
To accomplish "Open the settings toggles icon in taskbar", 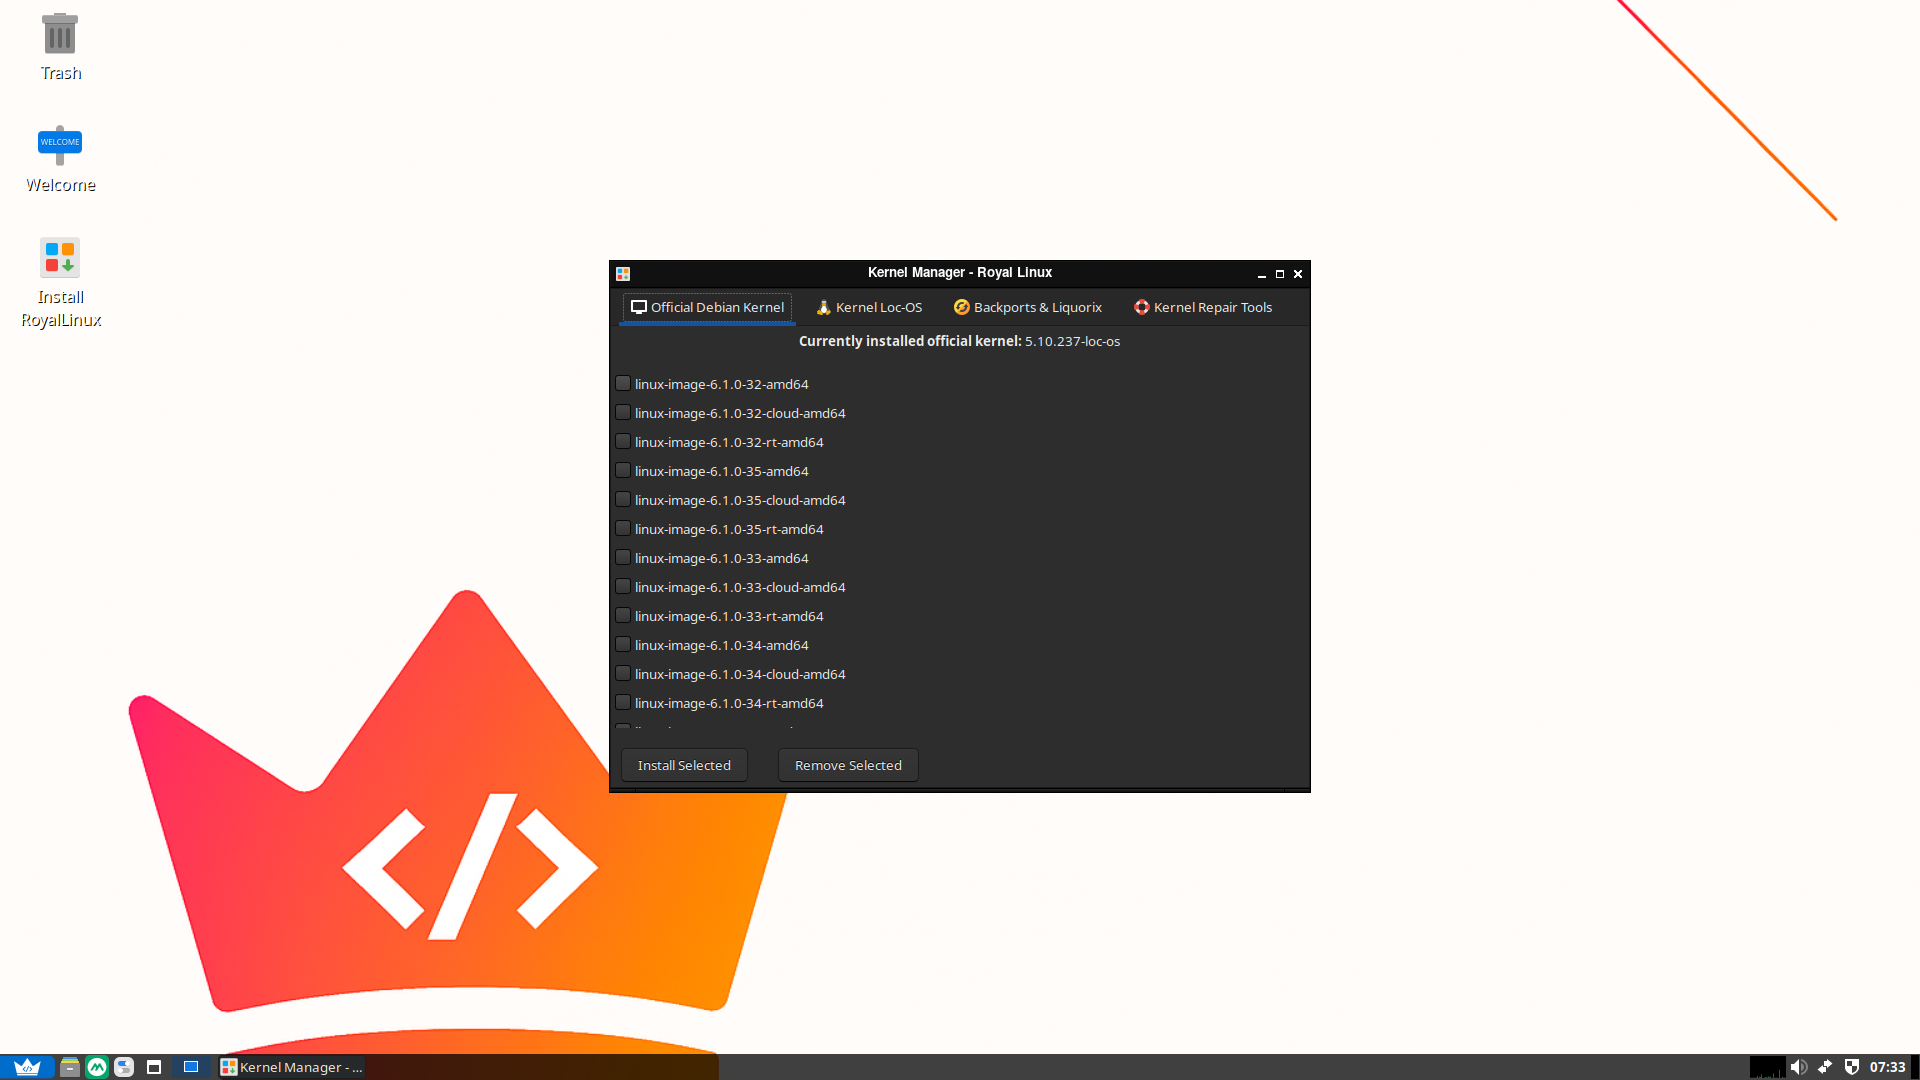I will pos(124,1067).
